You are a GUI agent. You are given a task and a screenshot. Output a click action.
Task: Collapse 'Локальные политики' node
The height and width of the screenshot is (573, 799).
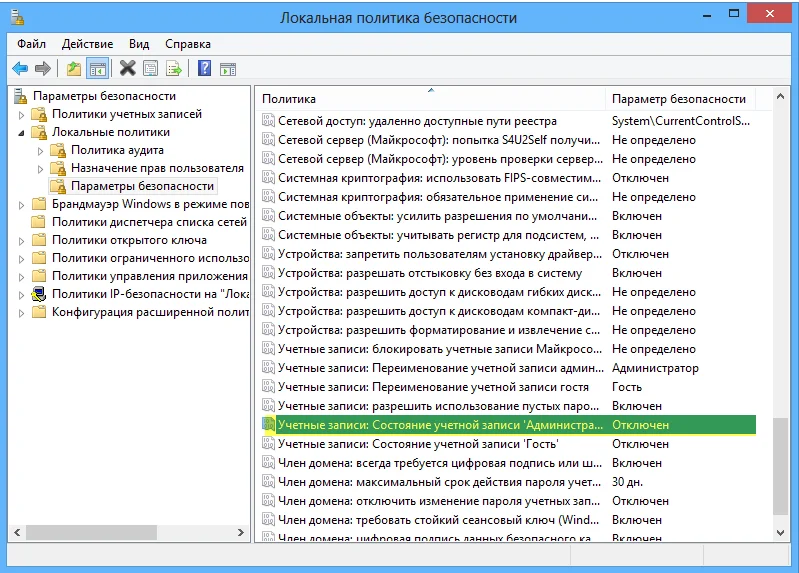point(21,133)
